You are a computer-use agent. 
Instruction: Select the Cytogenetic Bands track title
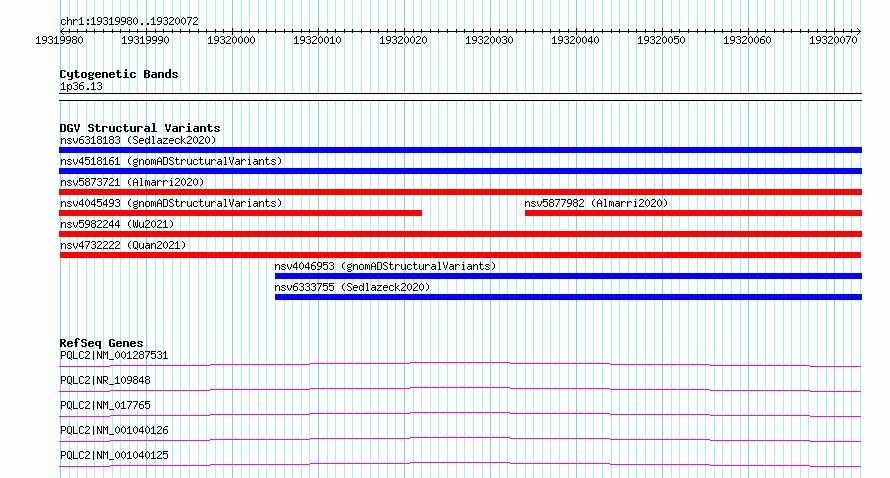point(119,74)
